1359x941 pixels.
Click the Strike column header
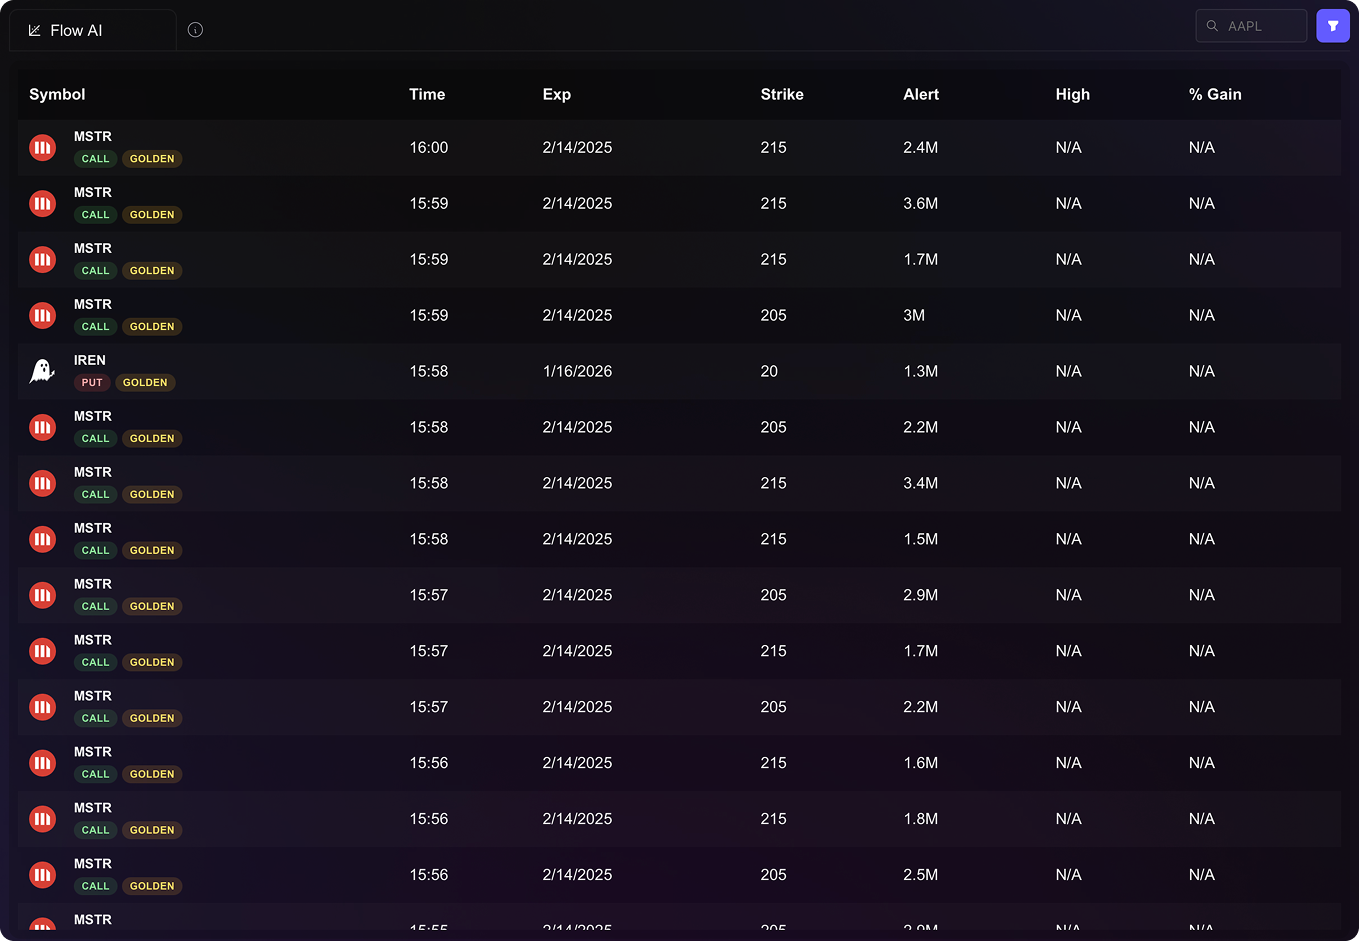pos(781,94)
